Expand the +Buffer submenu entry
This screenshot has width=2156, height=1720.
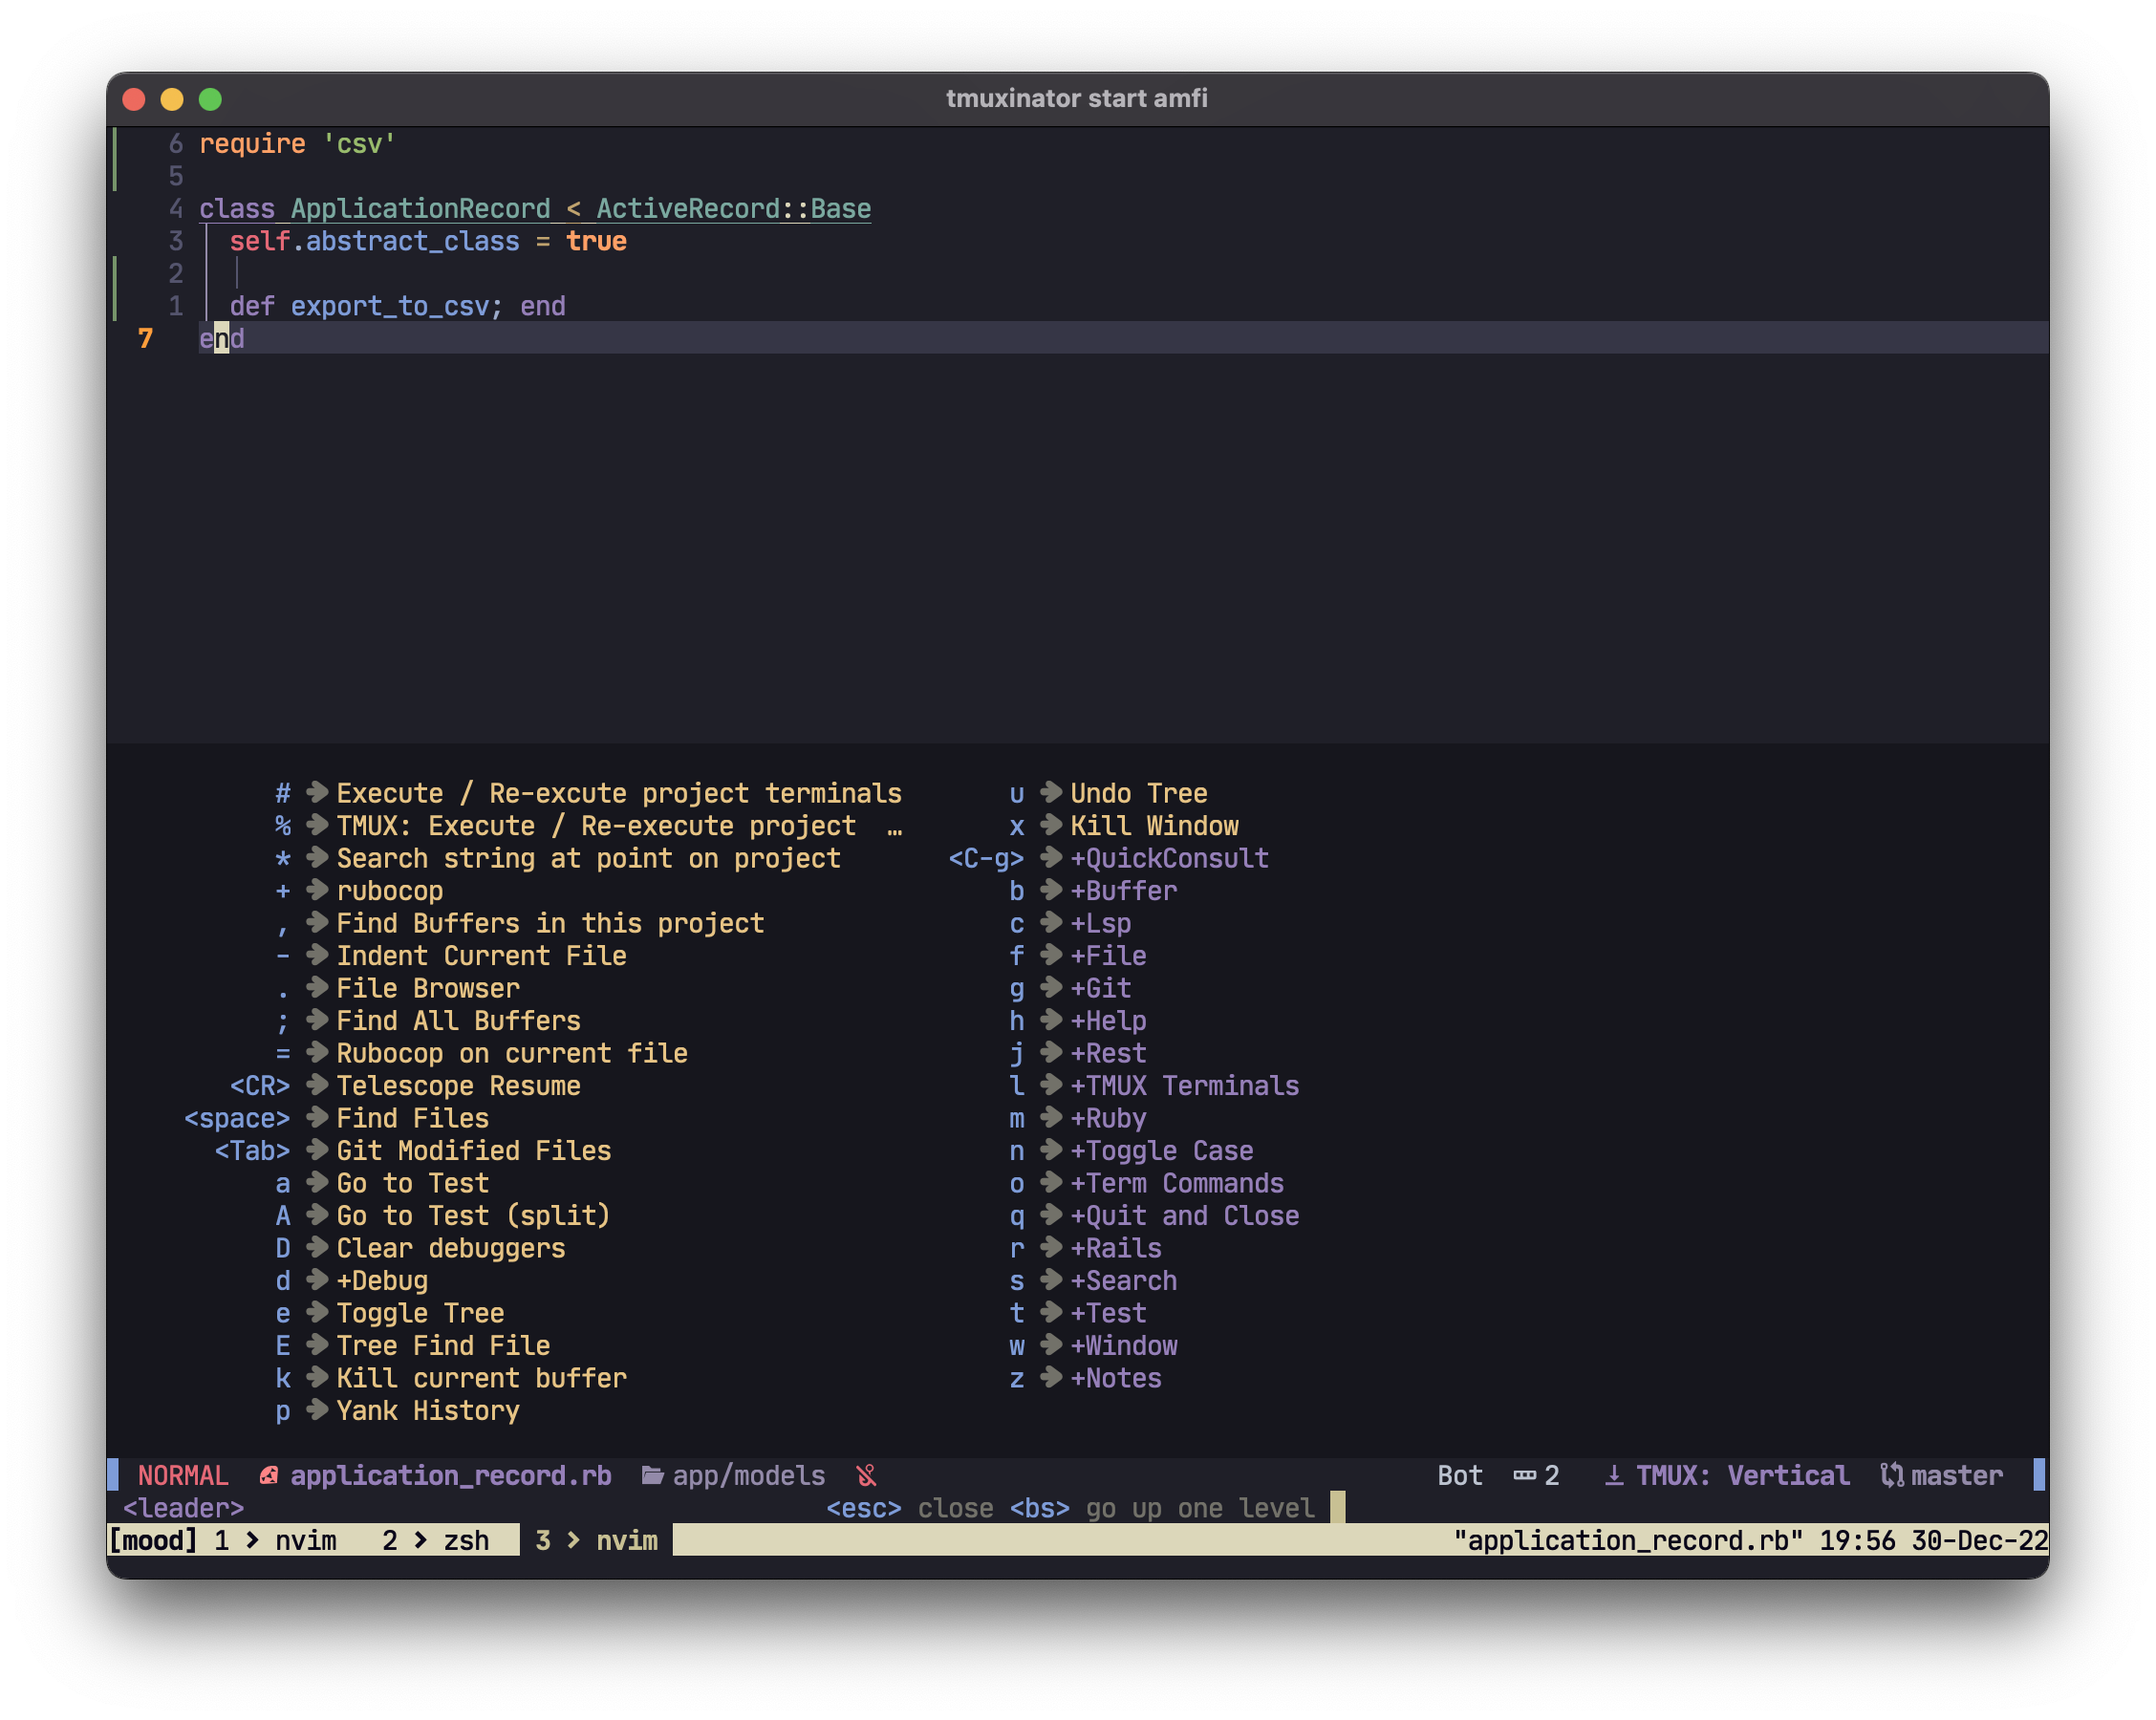(1123, 891)
